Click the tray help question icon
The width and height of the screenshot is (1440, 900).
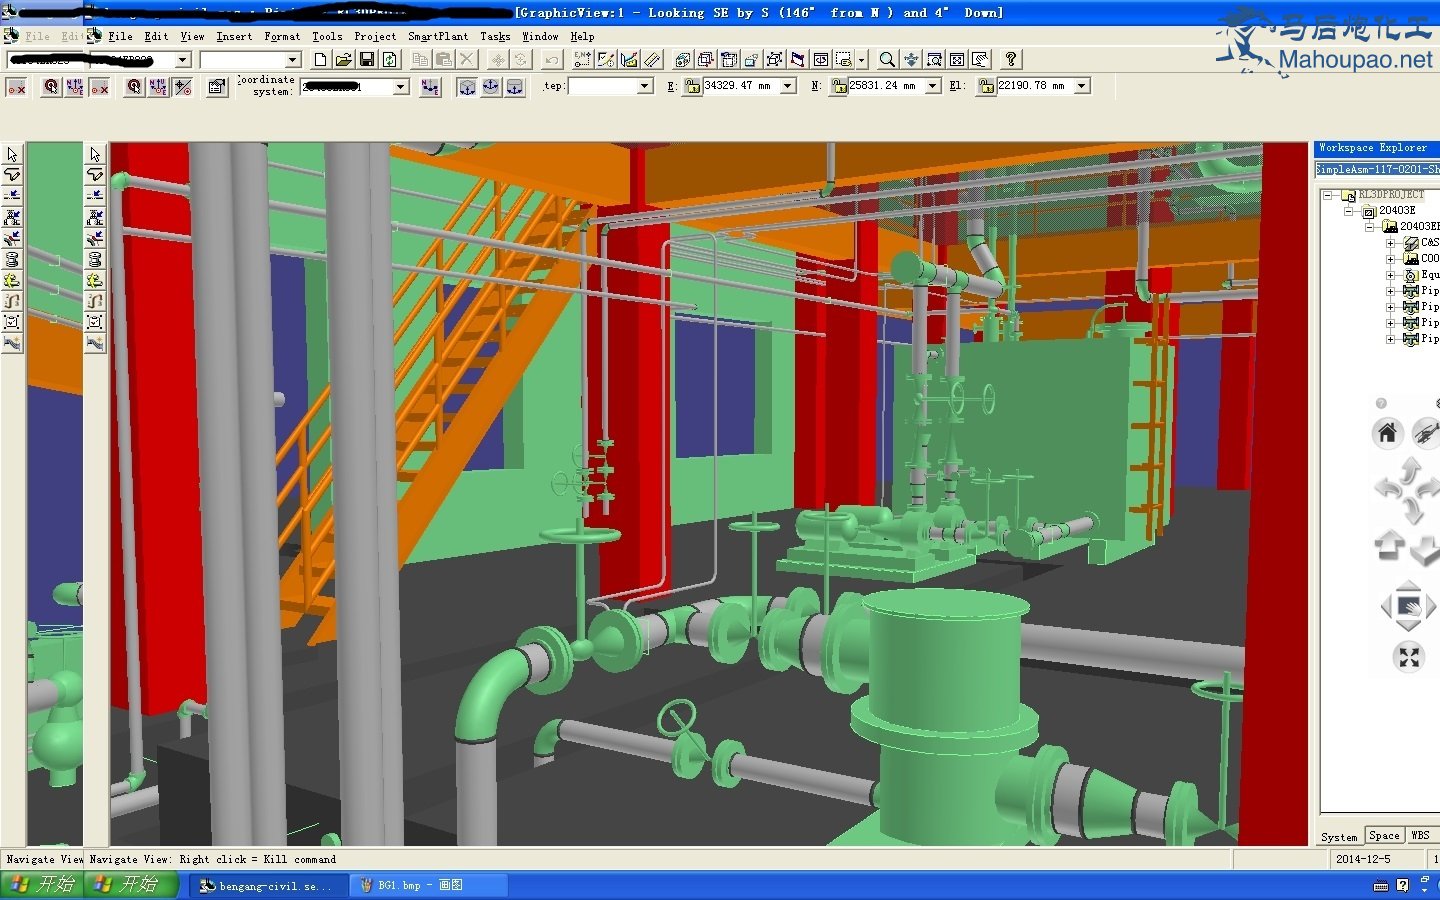pos(1403,886)
